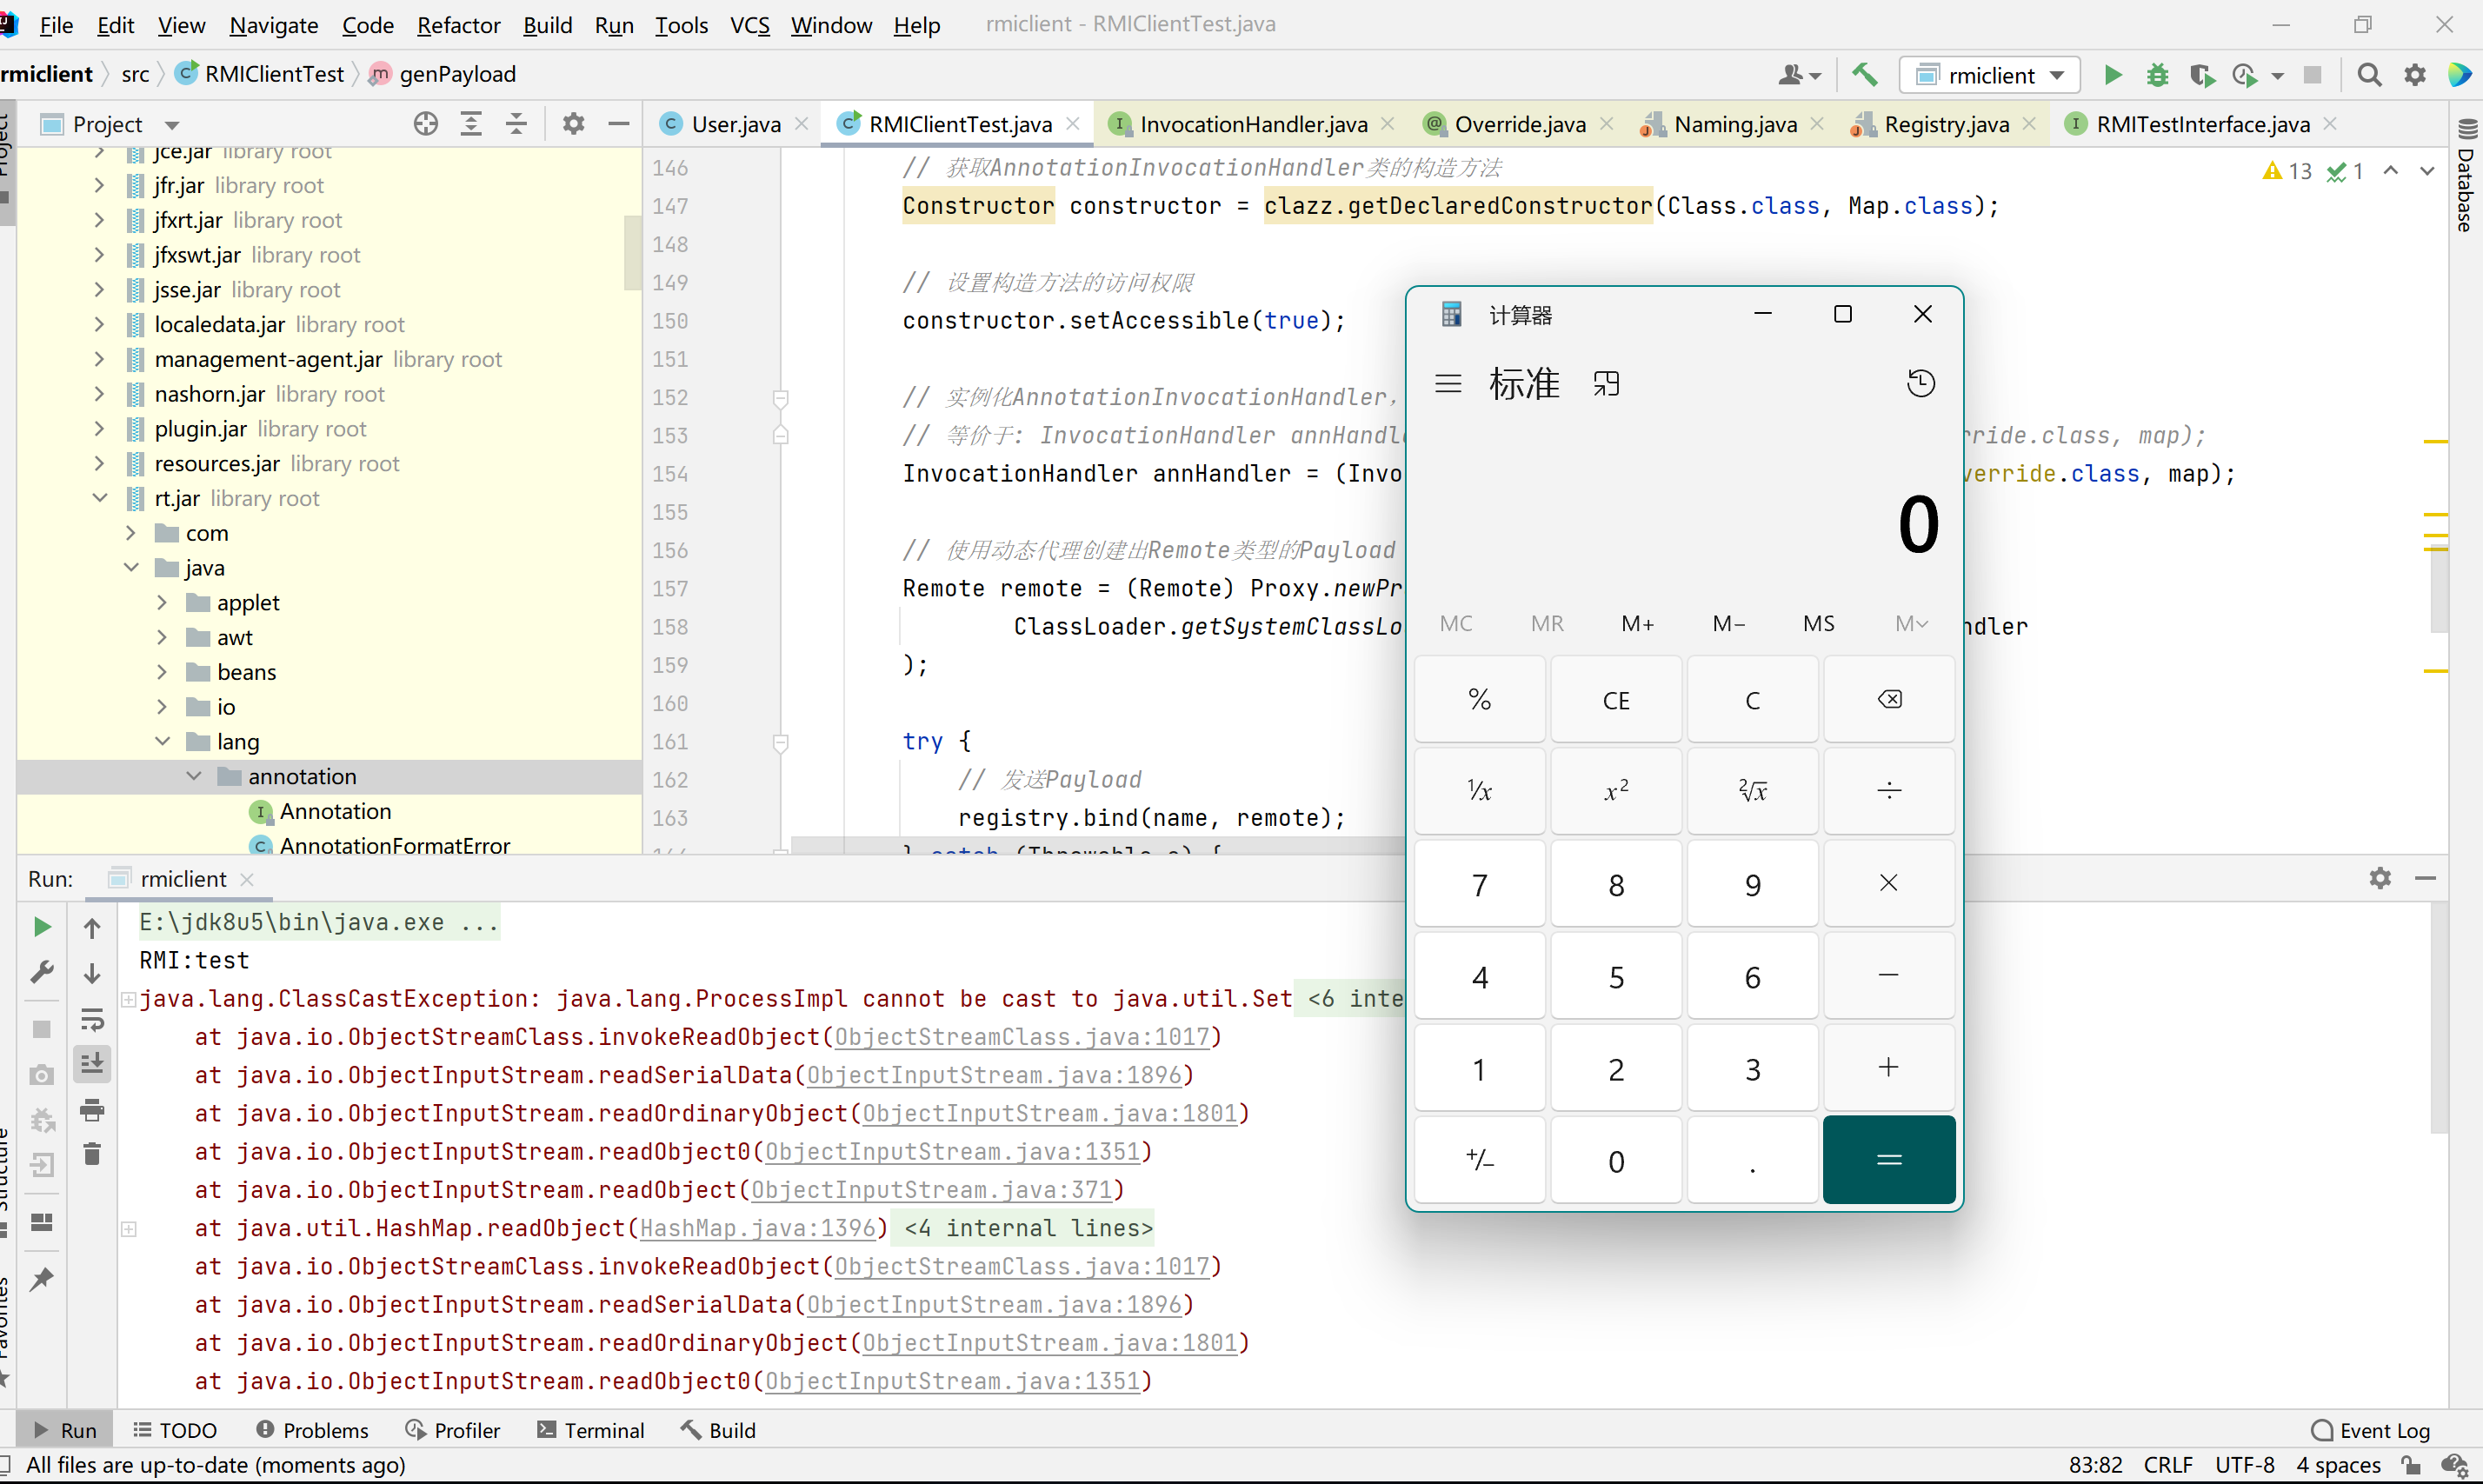
Task: Switch to InvocationHandler.java tab
Action: [x=1252, y=124]
